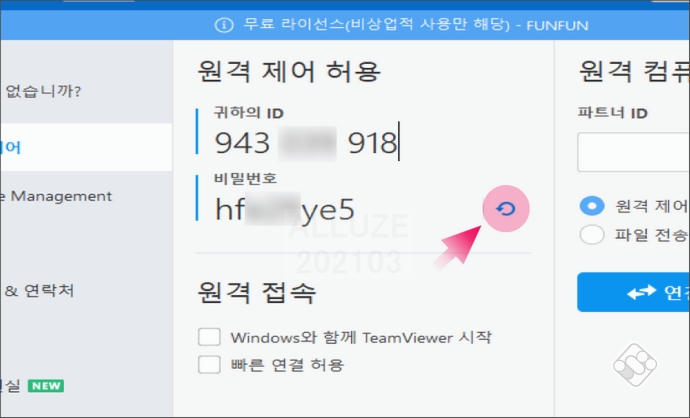
Task: Select the 원격 제어 radio button
Action: 592,206
